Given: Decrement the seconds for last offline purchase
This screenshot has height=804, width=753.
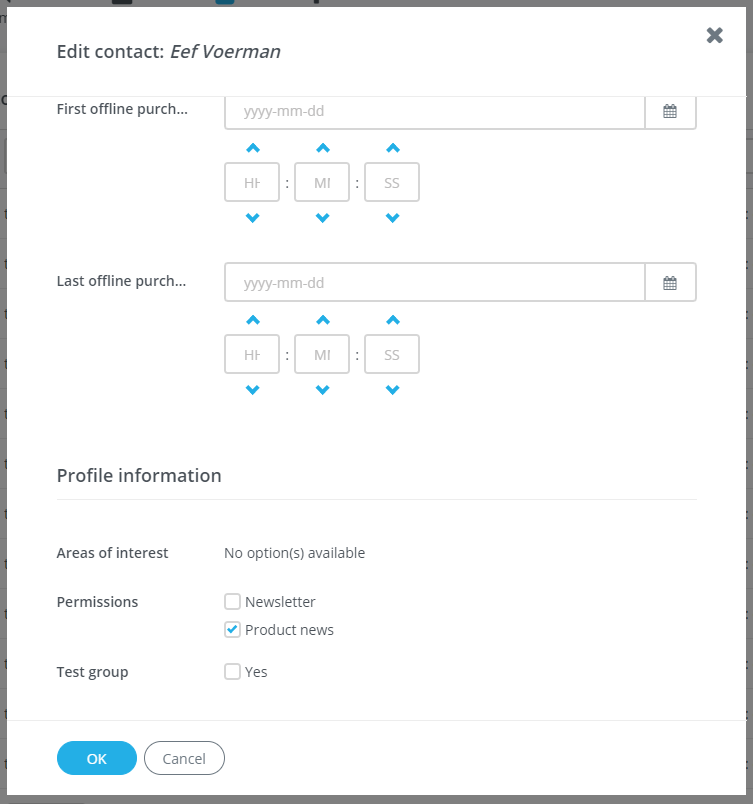Looking at the screenshot, I should click(391, 390).
